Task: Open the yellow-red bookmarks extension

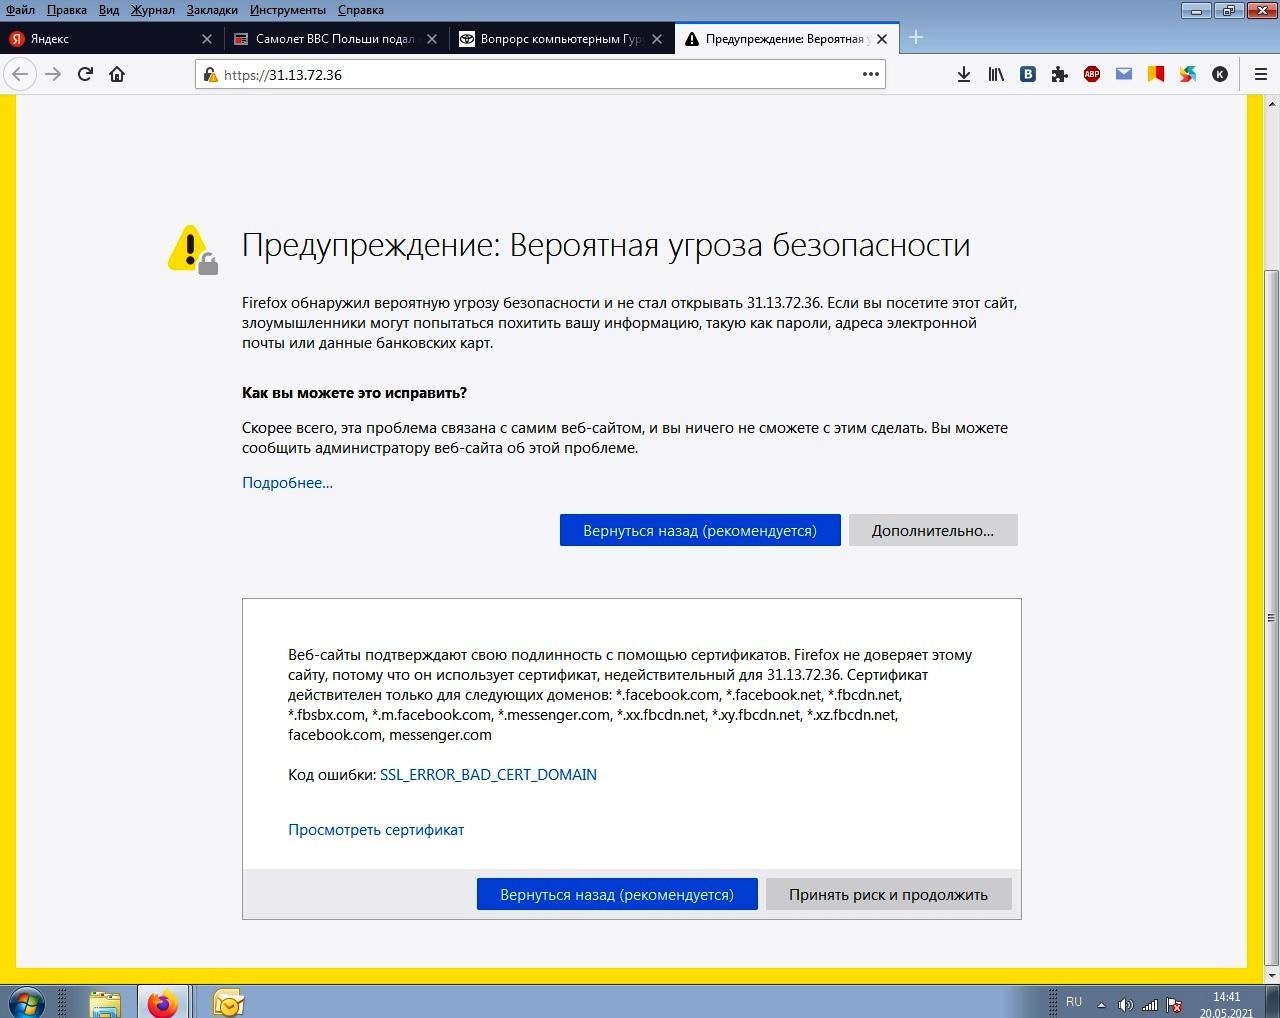Action: point(1156,74)
